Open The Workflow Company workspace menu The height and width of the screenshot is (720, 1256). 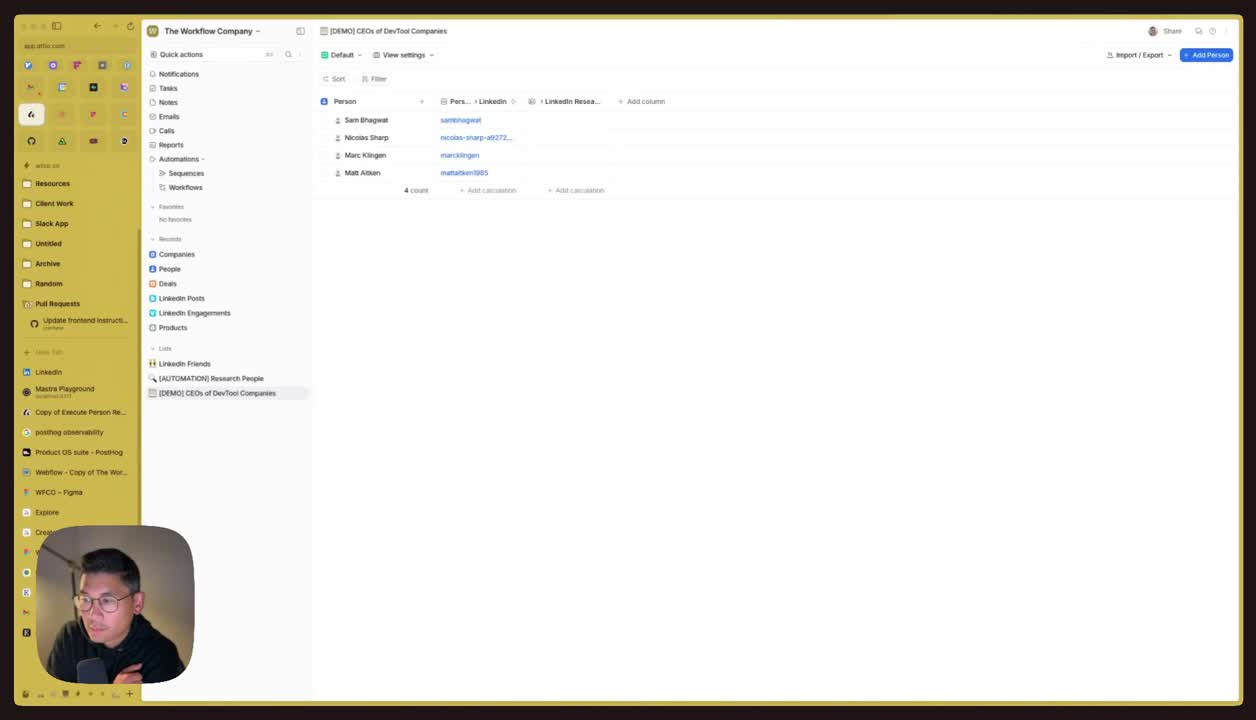click(x=211, y=31)
